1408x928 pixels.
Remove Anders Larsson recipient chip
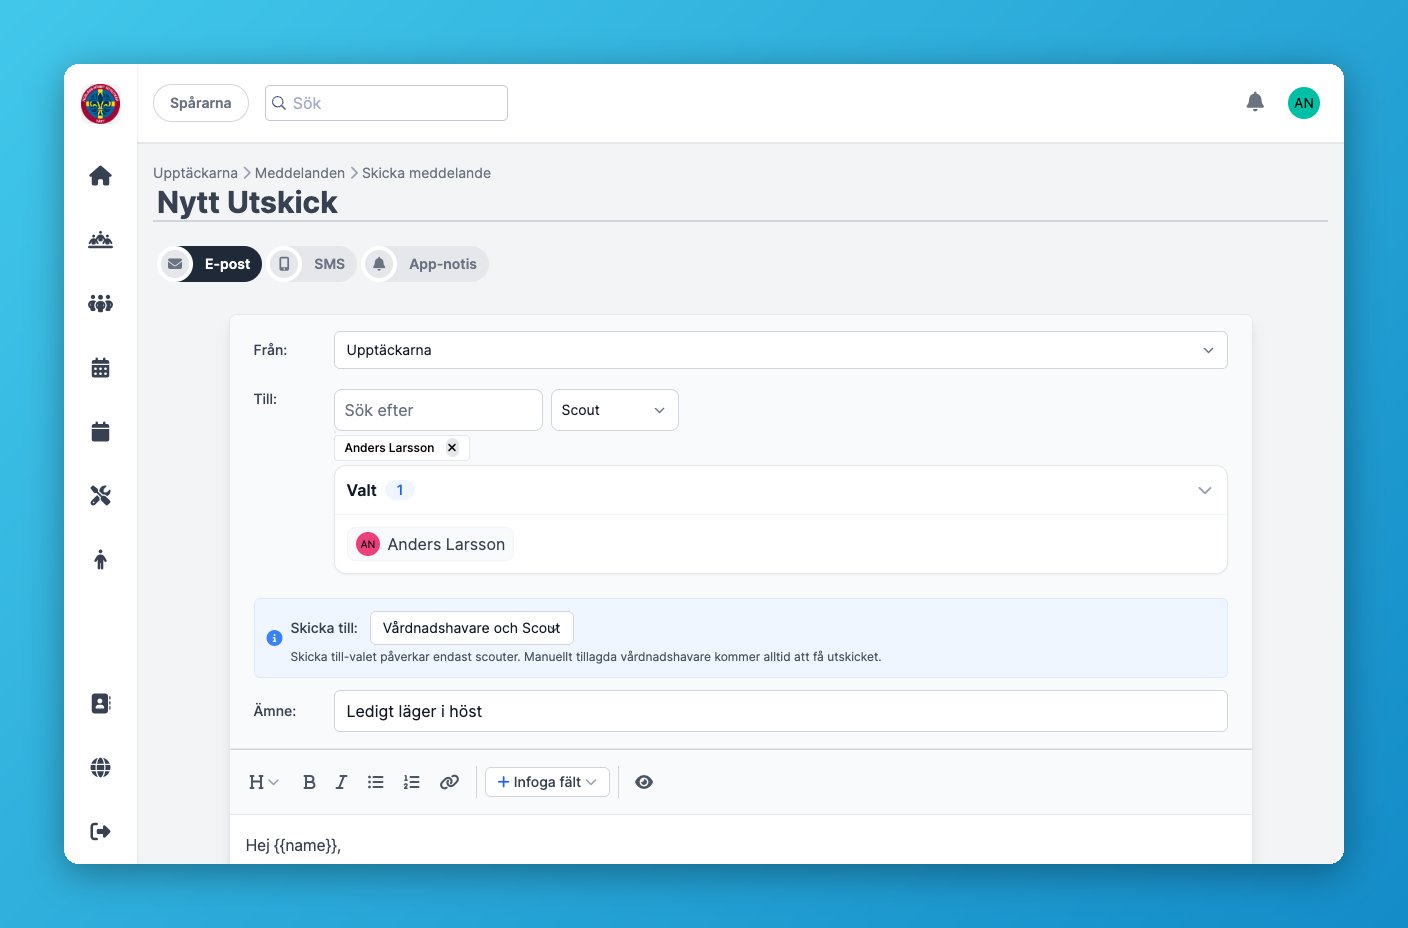[x=452, y=447]
